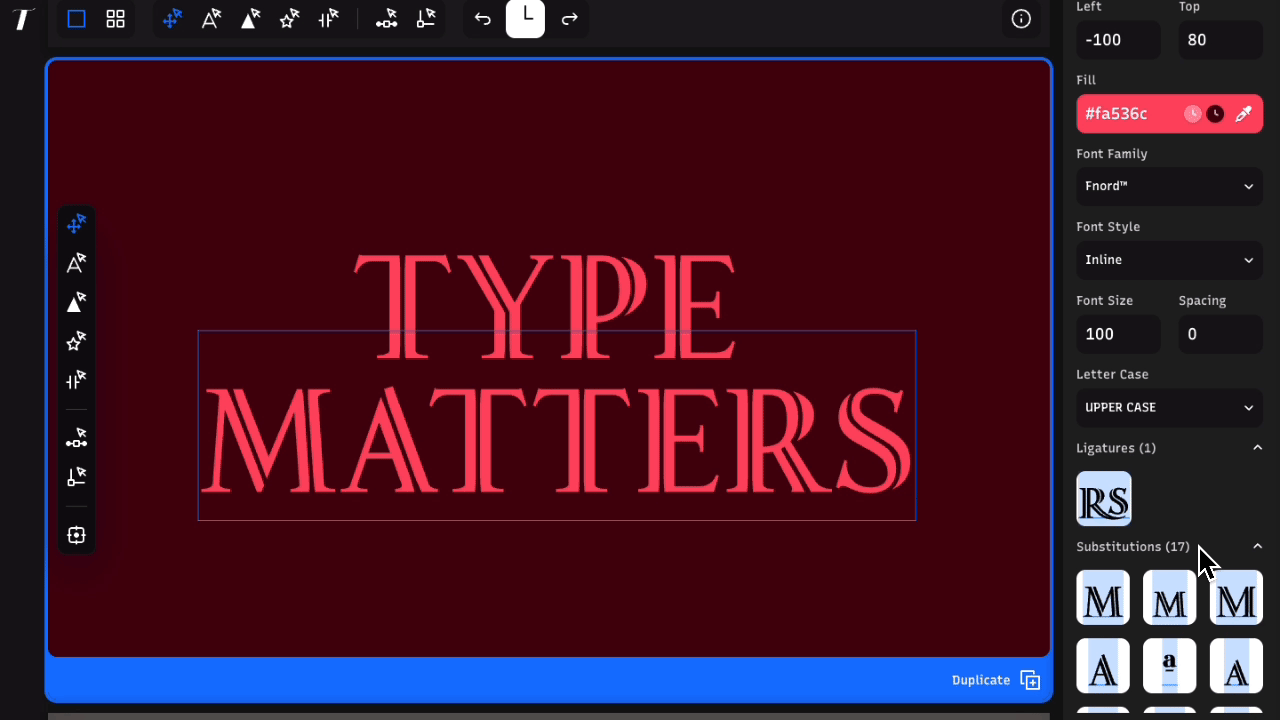Select spacing bars tool in floating canvas toolbar
The image size is (1280, 720).
click(76, 380)
